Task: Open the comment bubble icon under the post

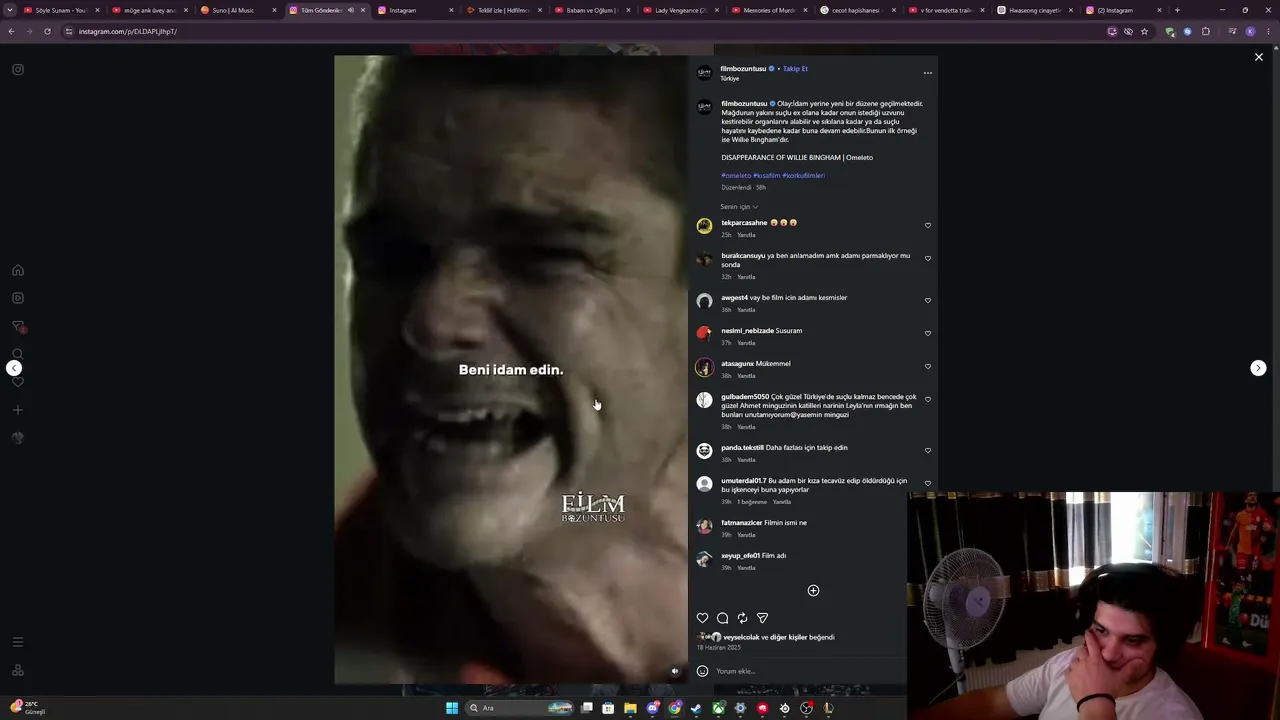Action: [722, 618]
